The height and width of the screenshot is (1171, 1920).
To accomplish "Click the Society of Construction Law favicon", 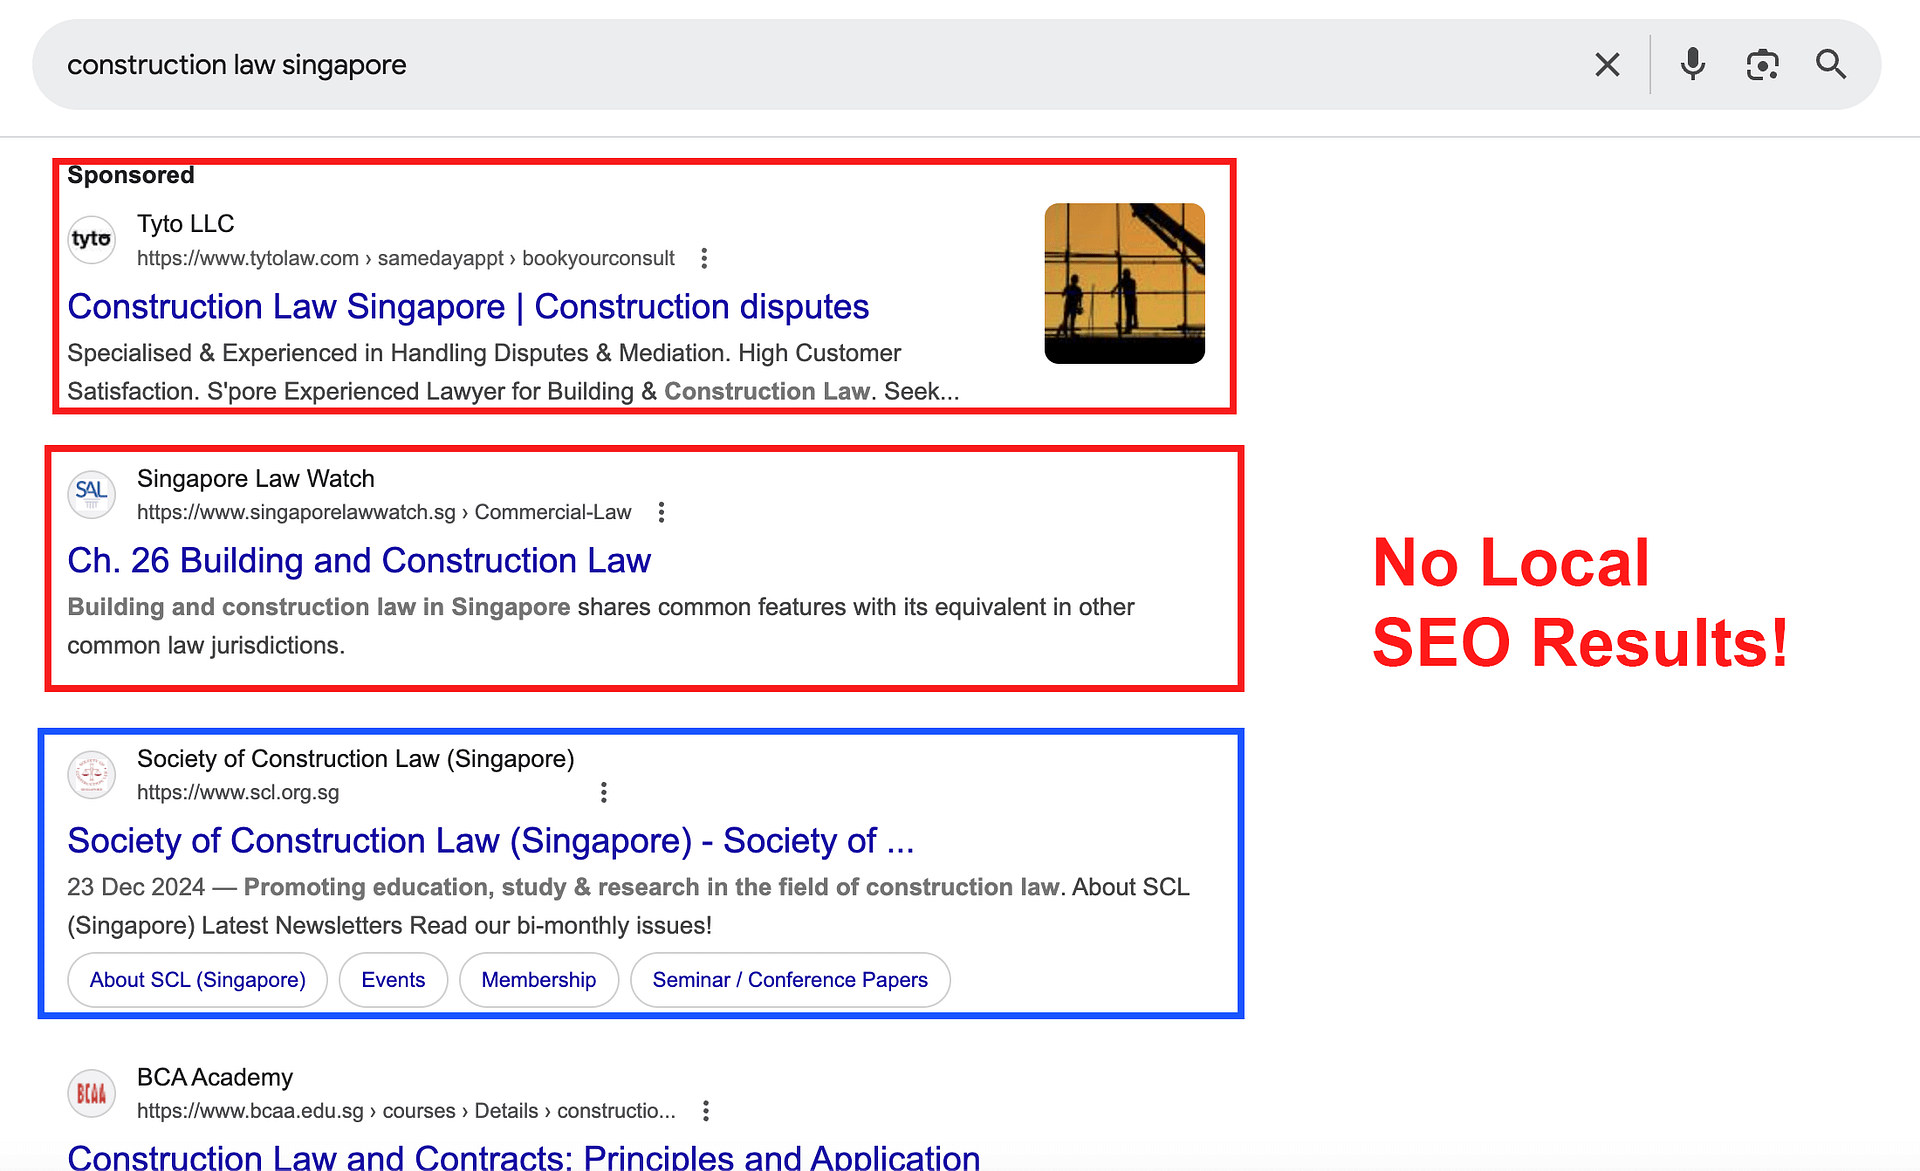I will [x=92, y=774].
